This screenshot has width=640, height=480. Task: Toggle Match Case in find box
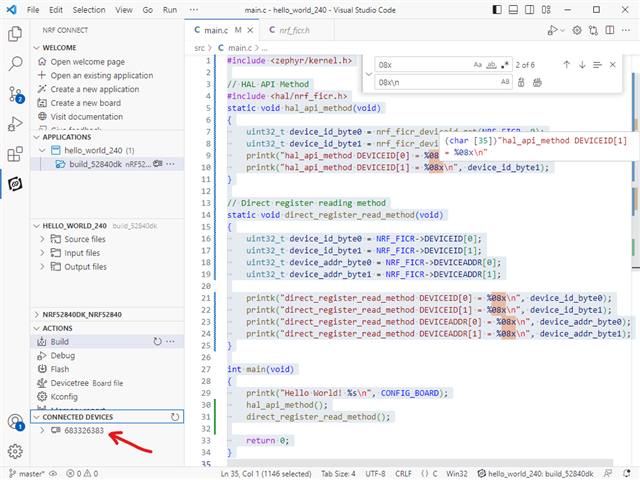pyautogui.click(x=478, y=64)
